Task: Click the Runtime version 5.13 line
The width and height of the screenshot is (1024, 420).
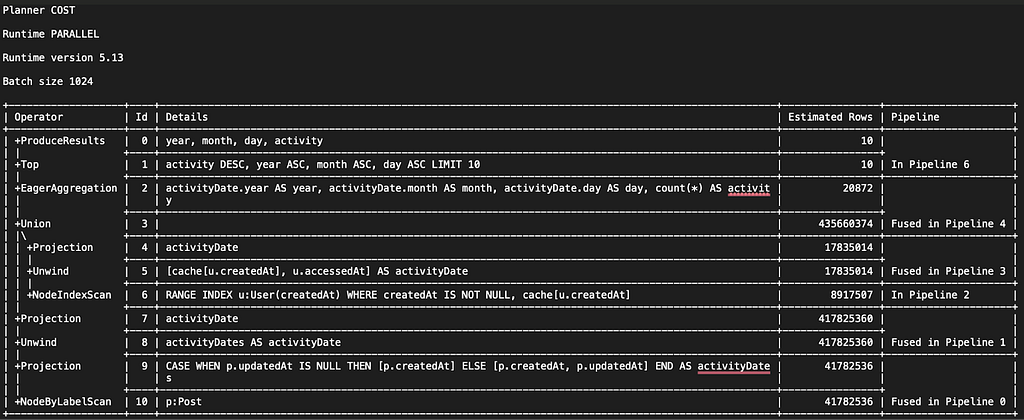Action: click(x=63, y=57)
